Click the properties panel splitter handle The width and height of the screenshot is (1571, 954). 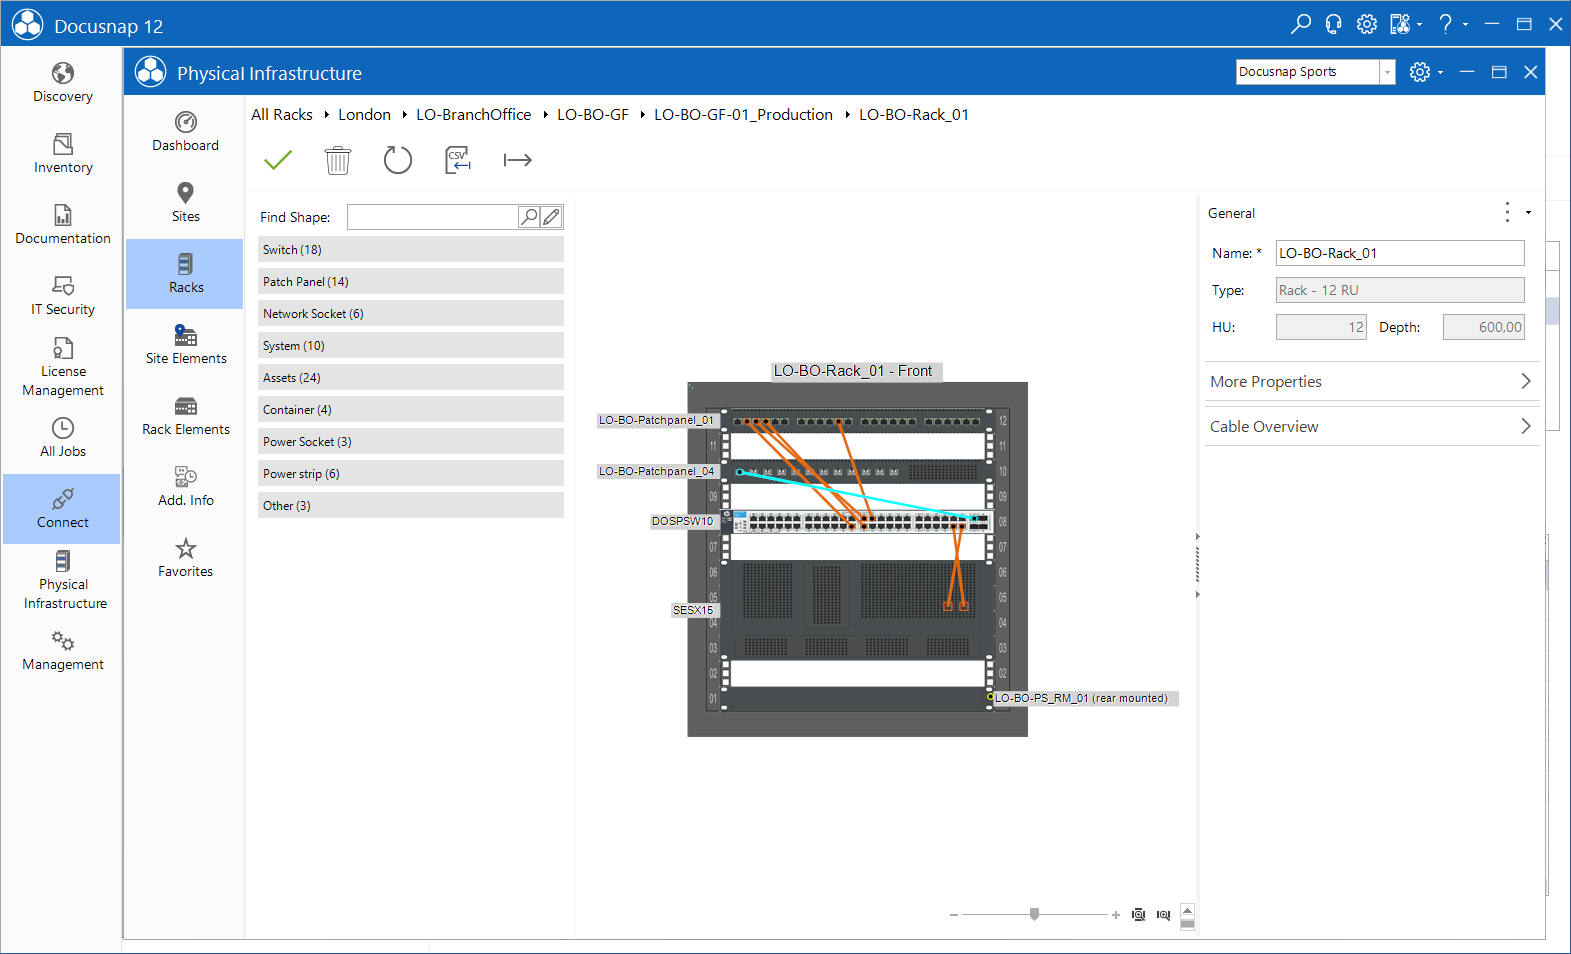point(1197,566)
